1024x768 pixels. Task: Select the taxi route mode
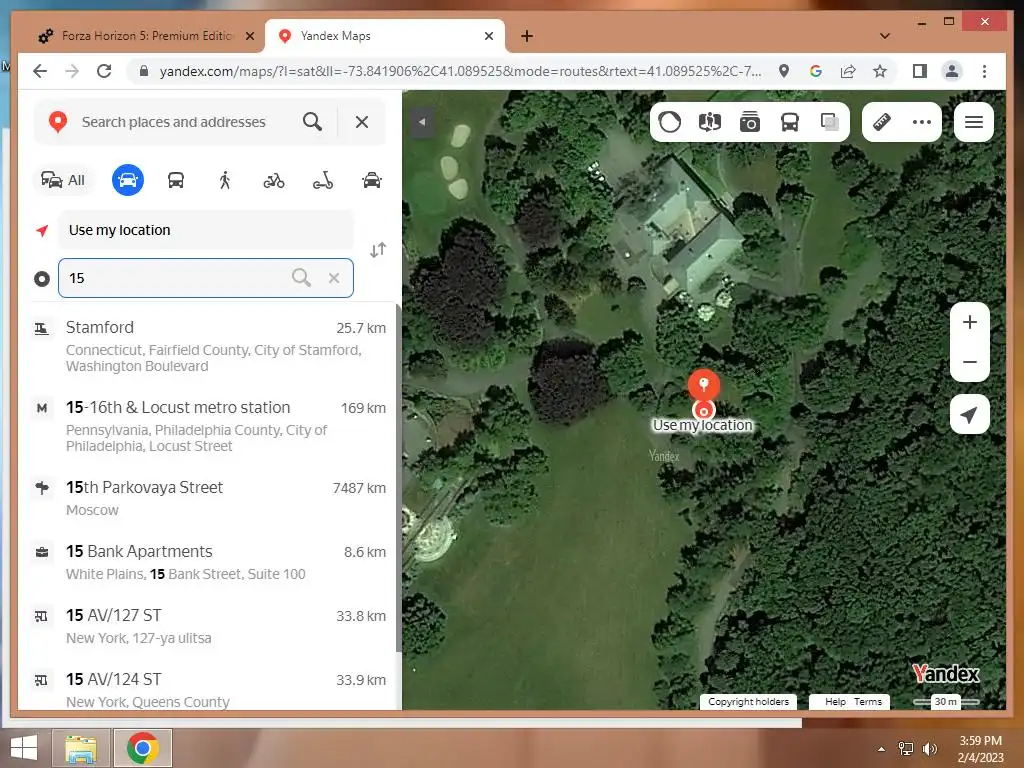click(372, 180)
